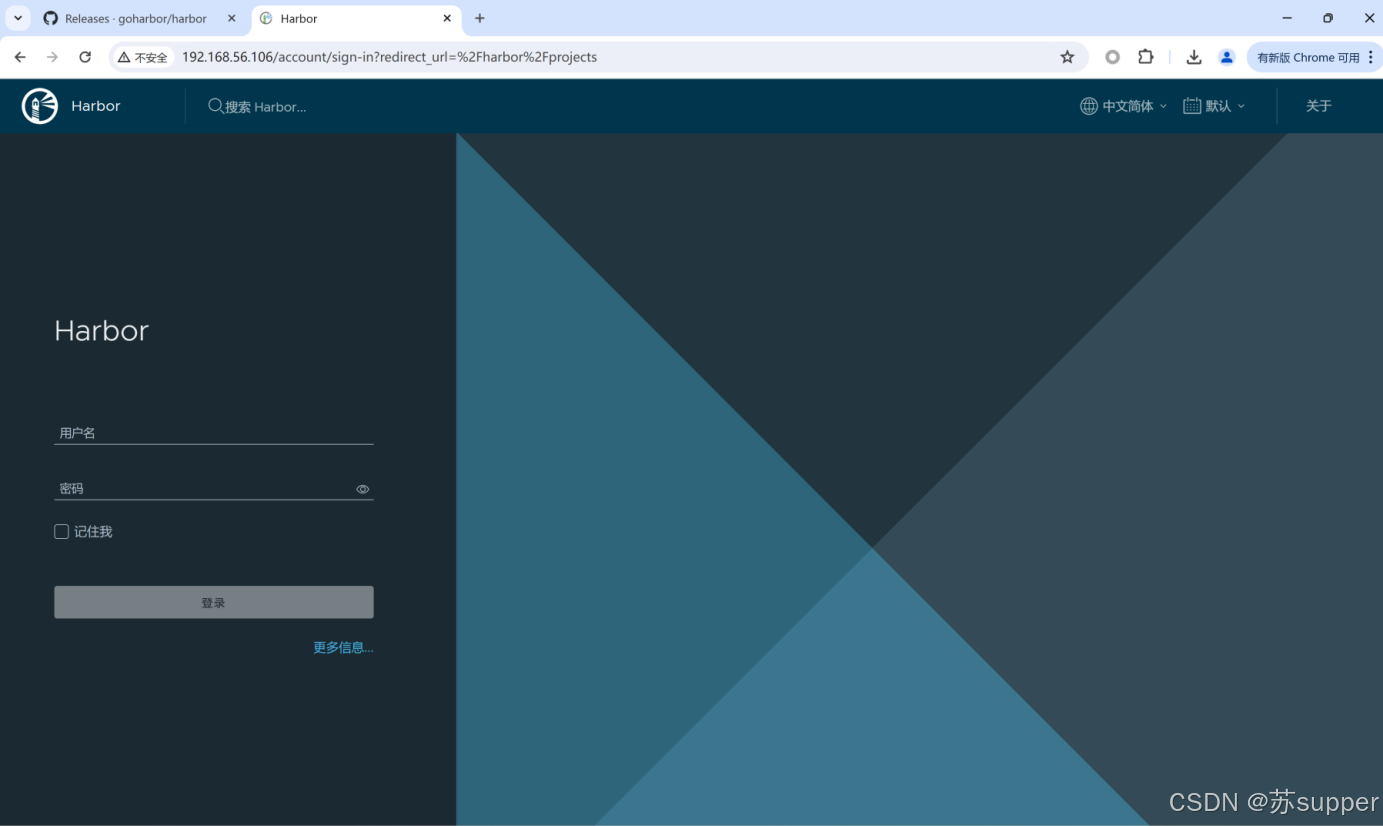The width and height of the screenshot is (1383, 826).
Task: Click the calendar icon beside 默认
Action: coord(1192,106)
